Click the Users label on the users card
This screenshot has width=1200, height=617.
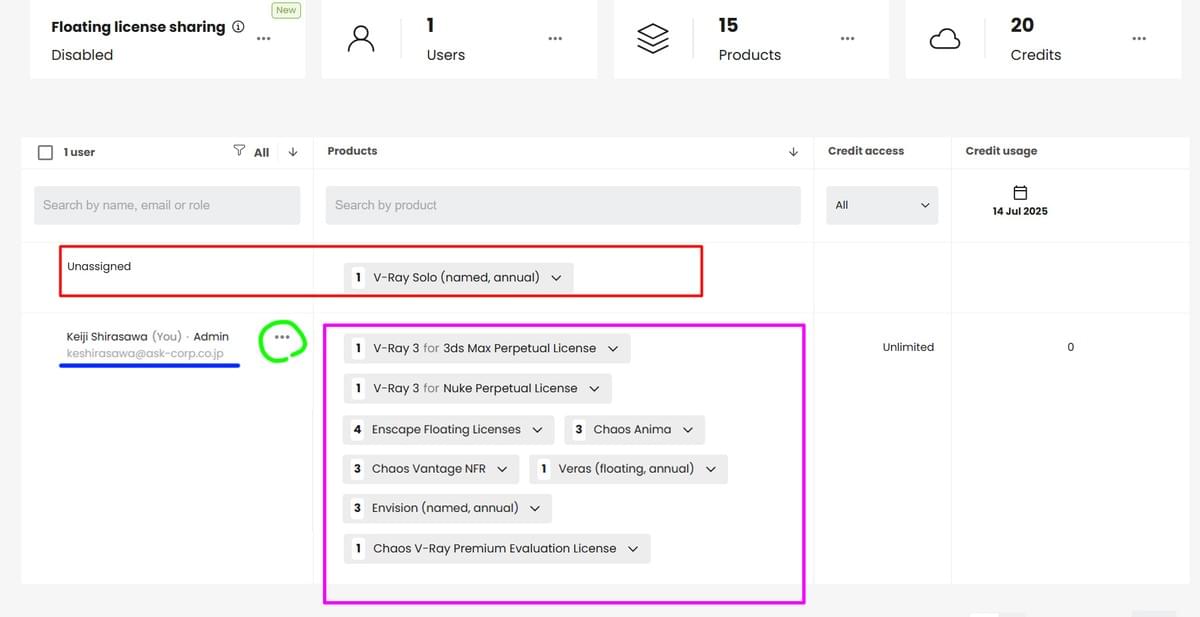[x=446, y=55]
